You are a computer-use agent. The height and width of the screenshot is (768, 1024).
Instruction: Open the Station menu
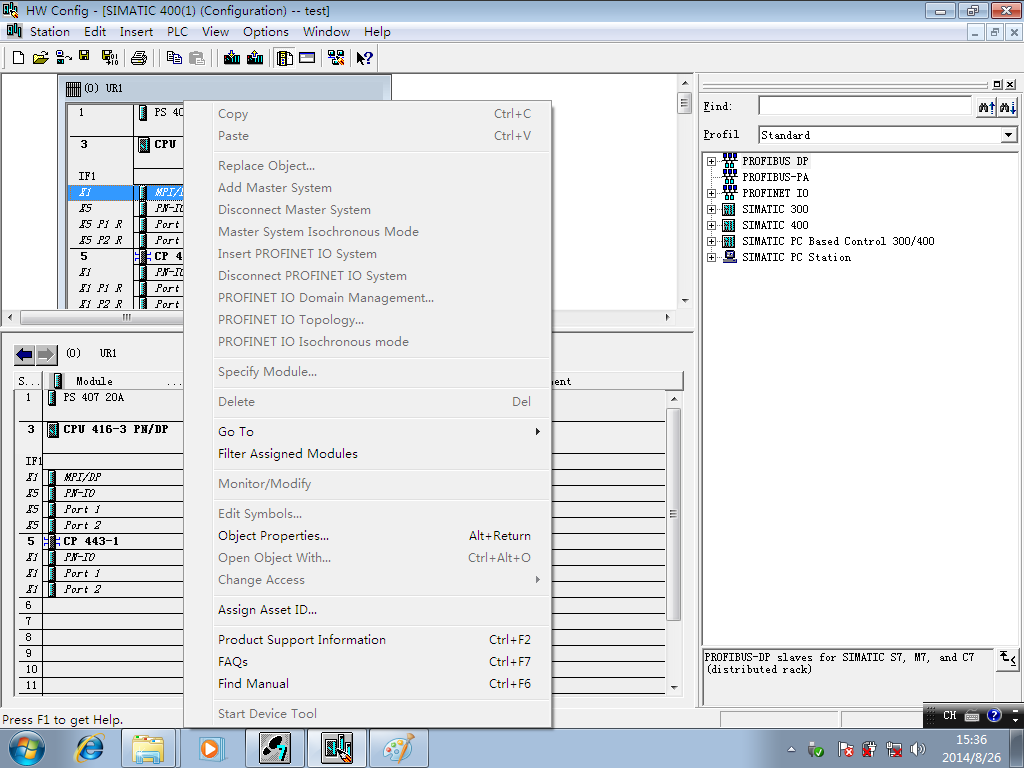50,31
